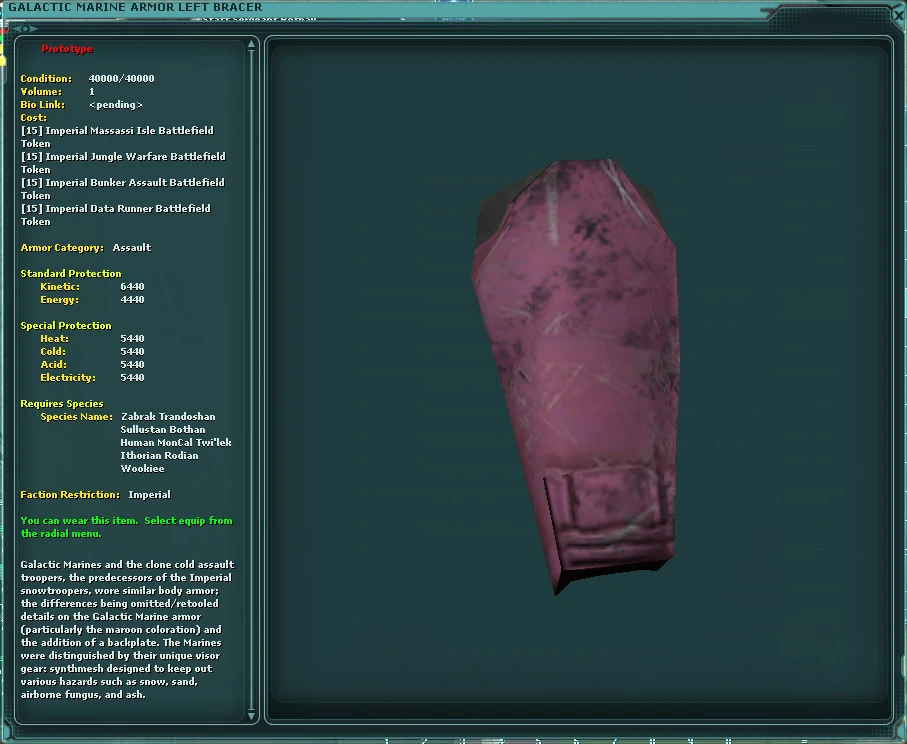Image resolution: width=907 pixels, height=744 pixels.
Task: Click the pink bracer 3D model preview
Action: [x=576, y=375]
